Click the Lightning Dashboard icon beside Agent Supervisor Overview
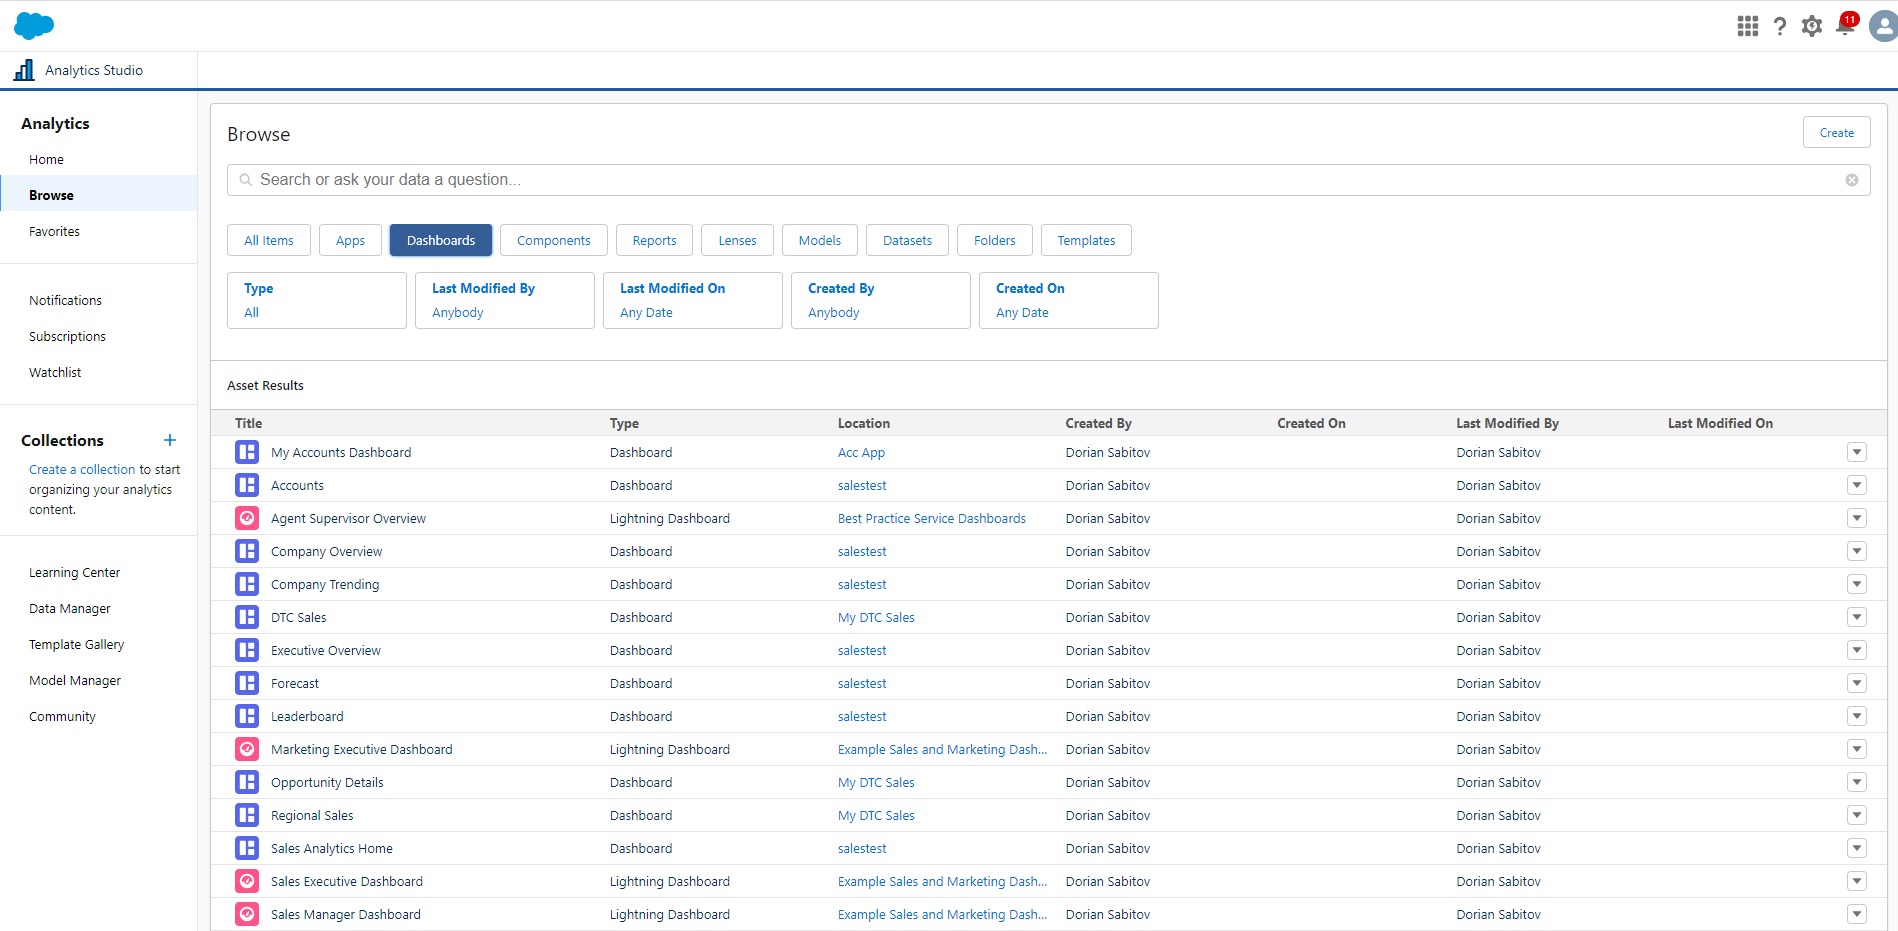 coord(246,518)
